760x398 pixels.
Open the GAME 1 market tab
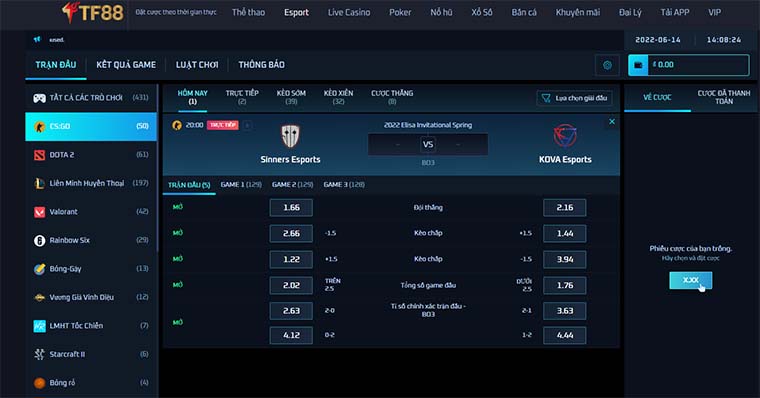pos(241,185)
